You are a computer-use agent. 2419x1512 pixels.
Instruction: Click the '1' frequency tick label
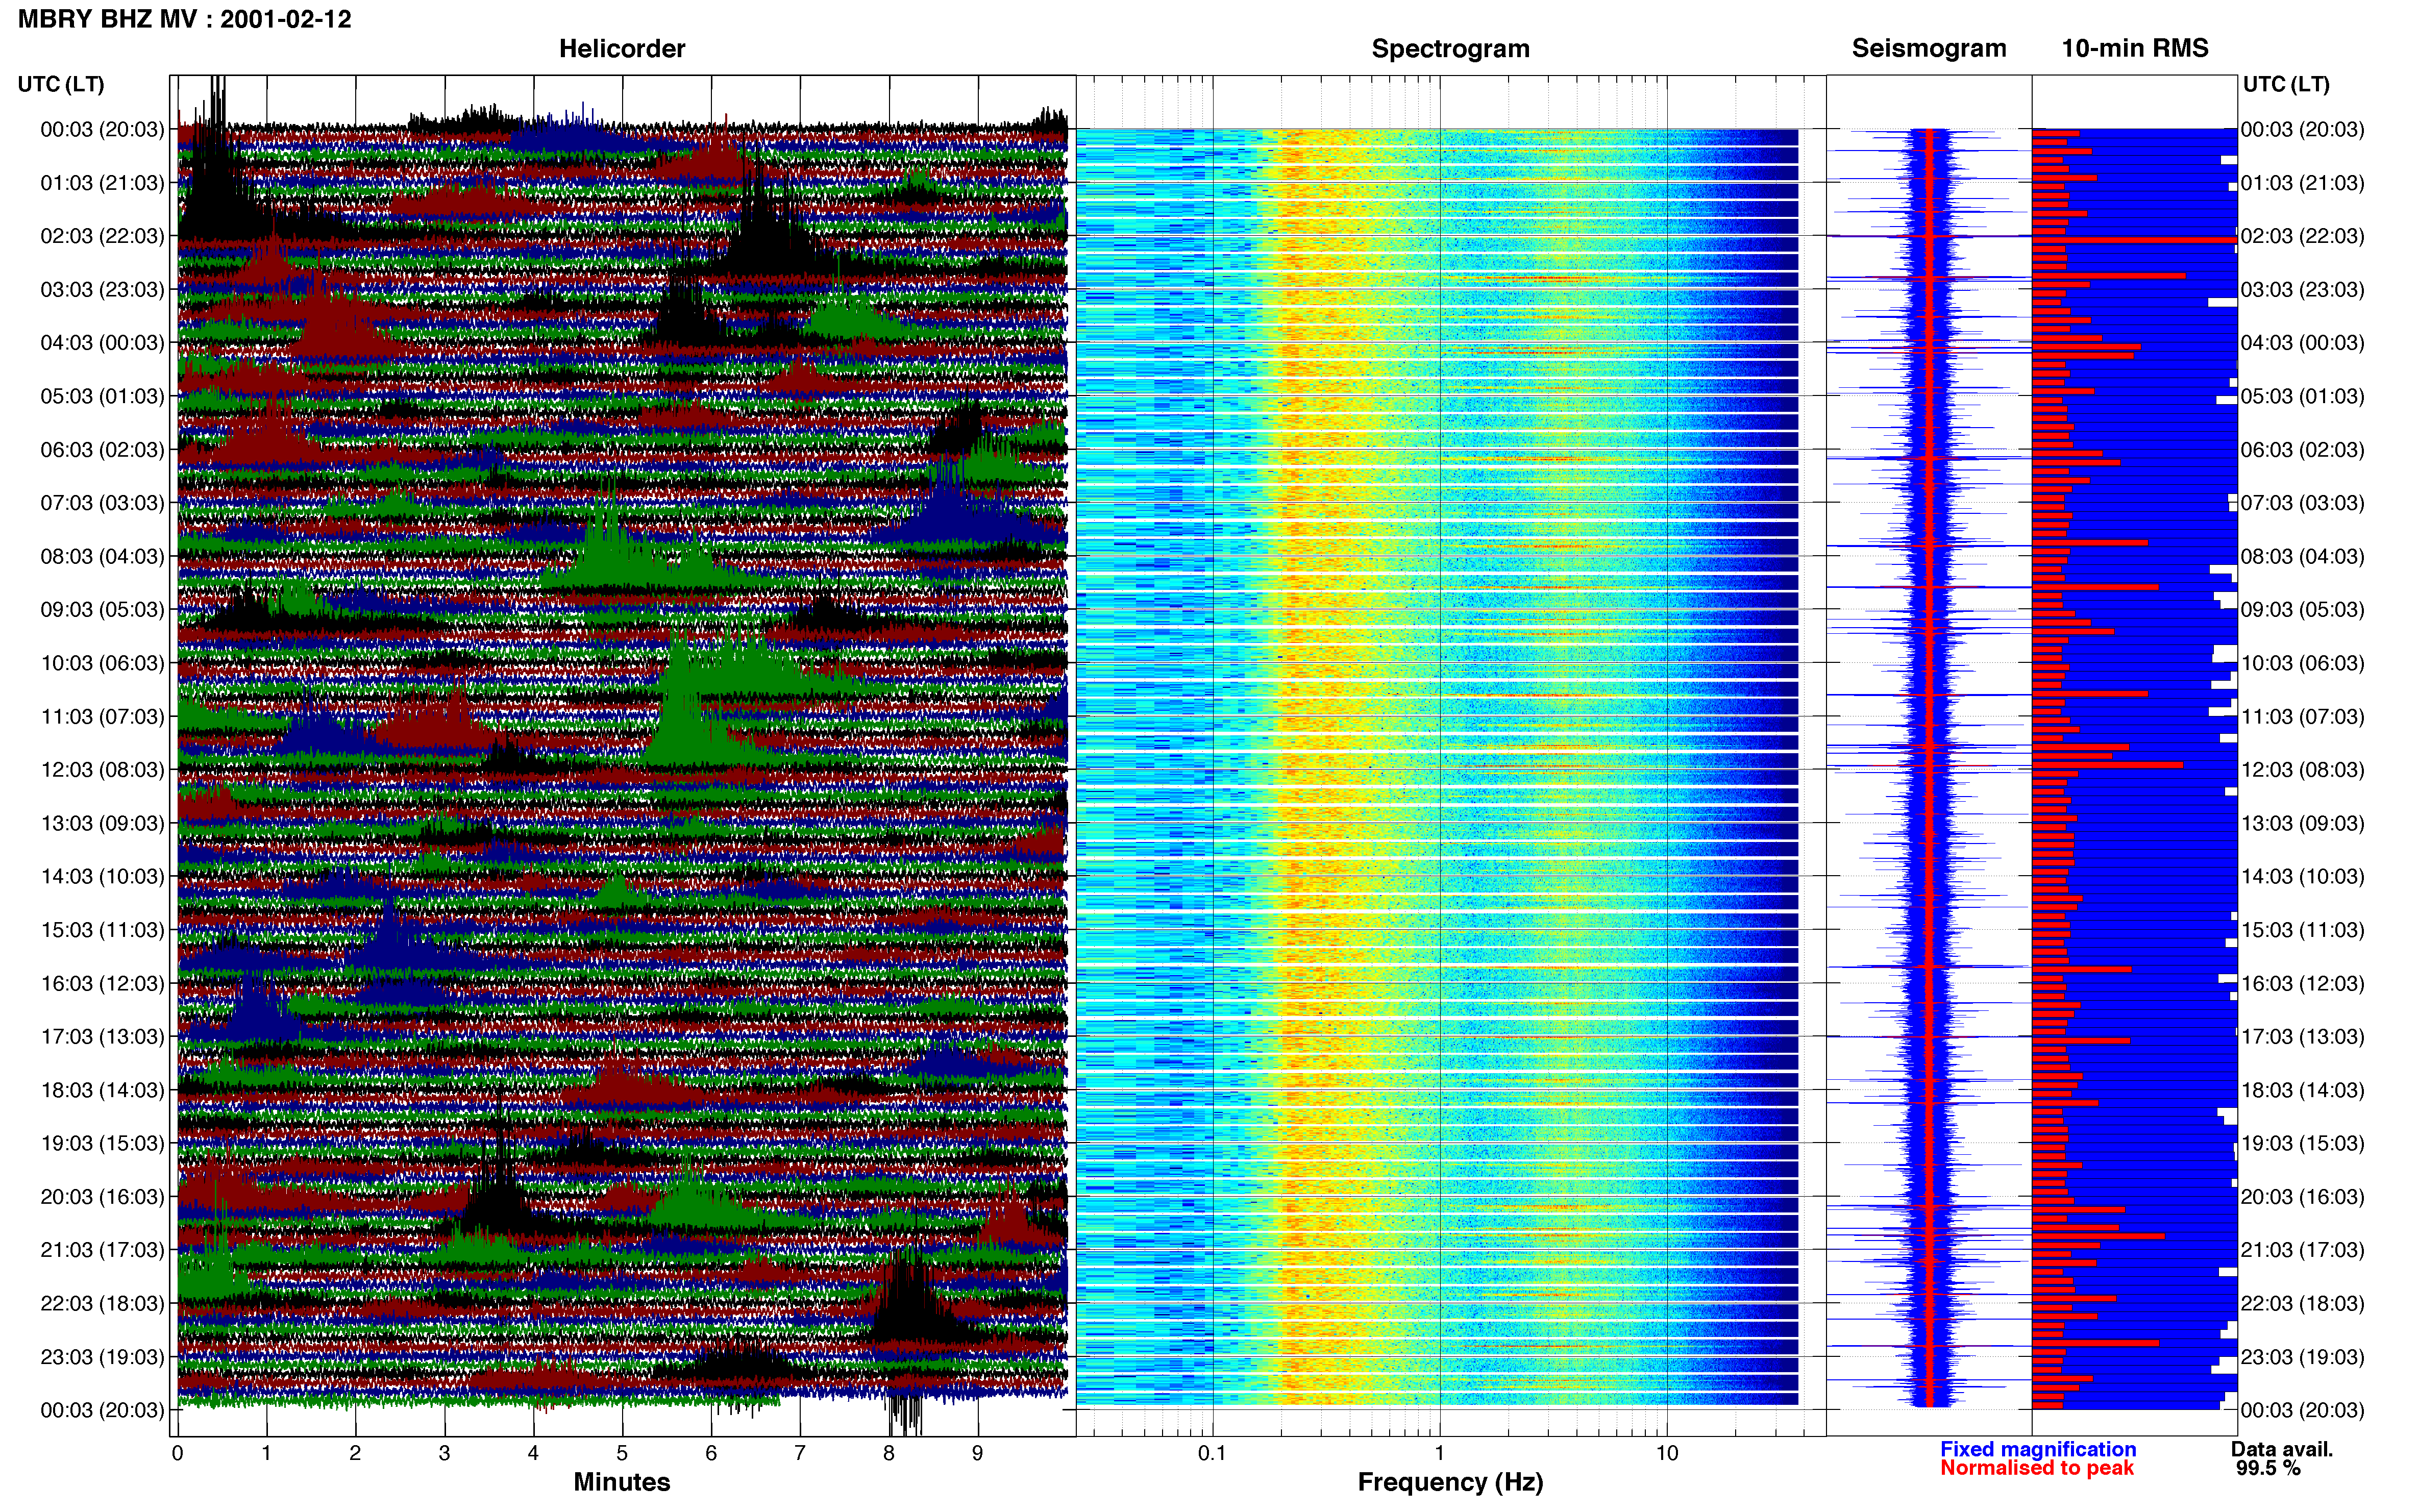click(x=1439, y=1453)
